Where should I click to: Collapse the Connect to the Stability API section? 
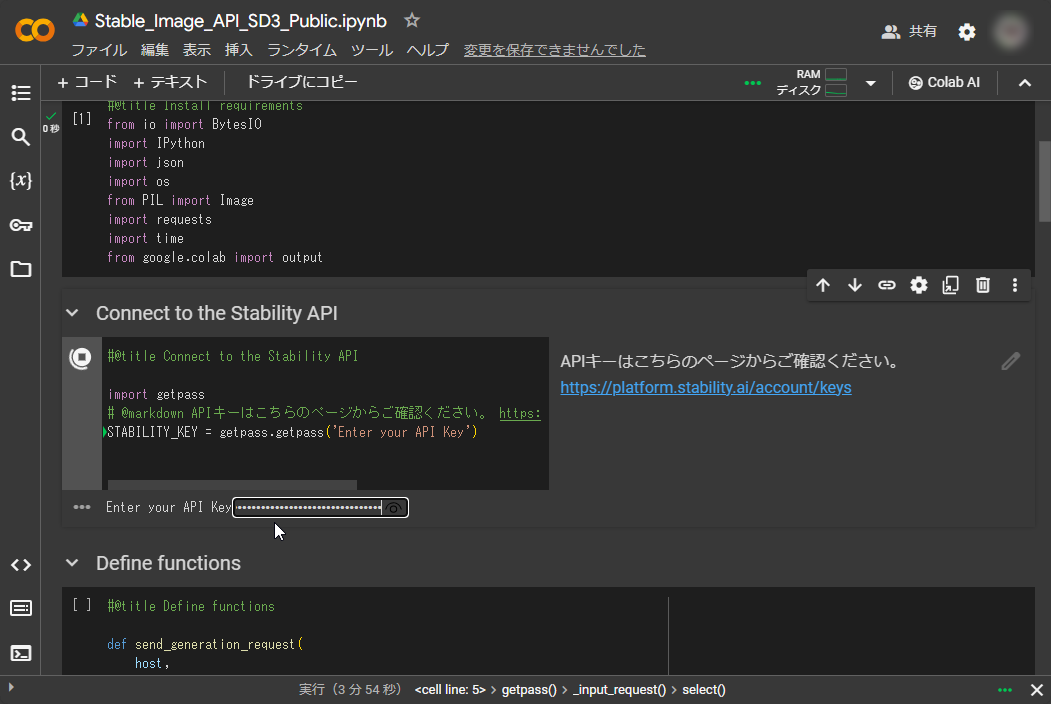click(x=71, y=313)
